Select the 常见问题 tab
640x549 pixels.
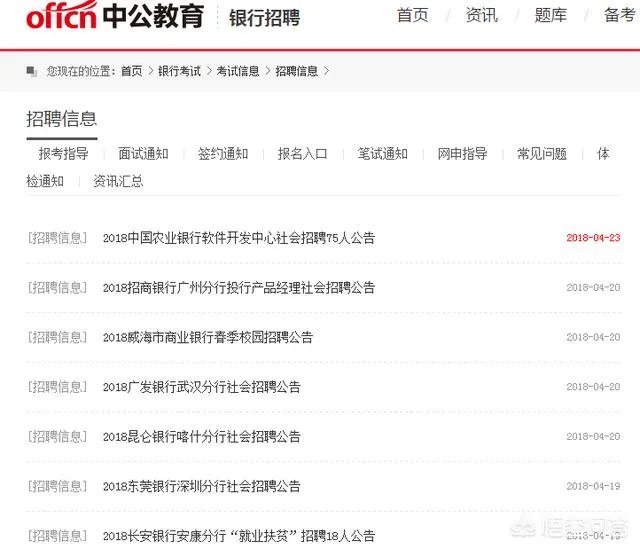tap(542, 154)
